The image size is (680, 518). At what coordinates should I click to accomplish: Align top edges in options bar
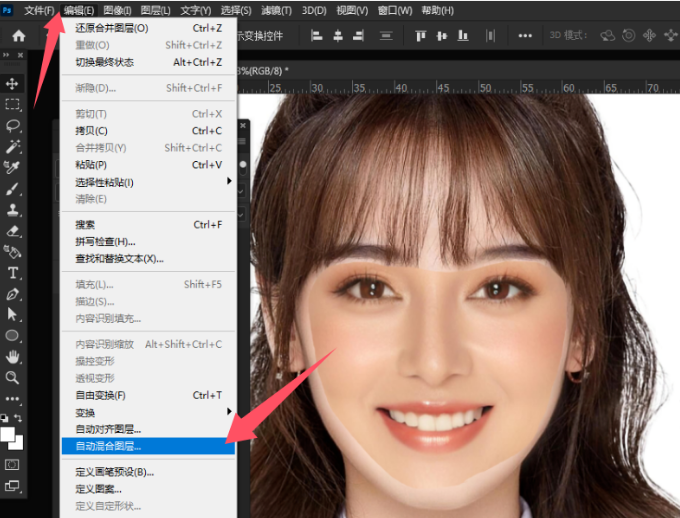(x=420, y=36)
